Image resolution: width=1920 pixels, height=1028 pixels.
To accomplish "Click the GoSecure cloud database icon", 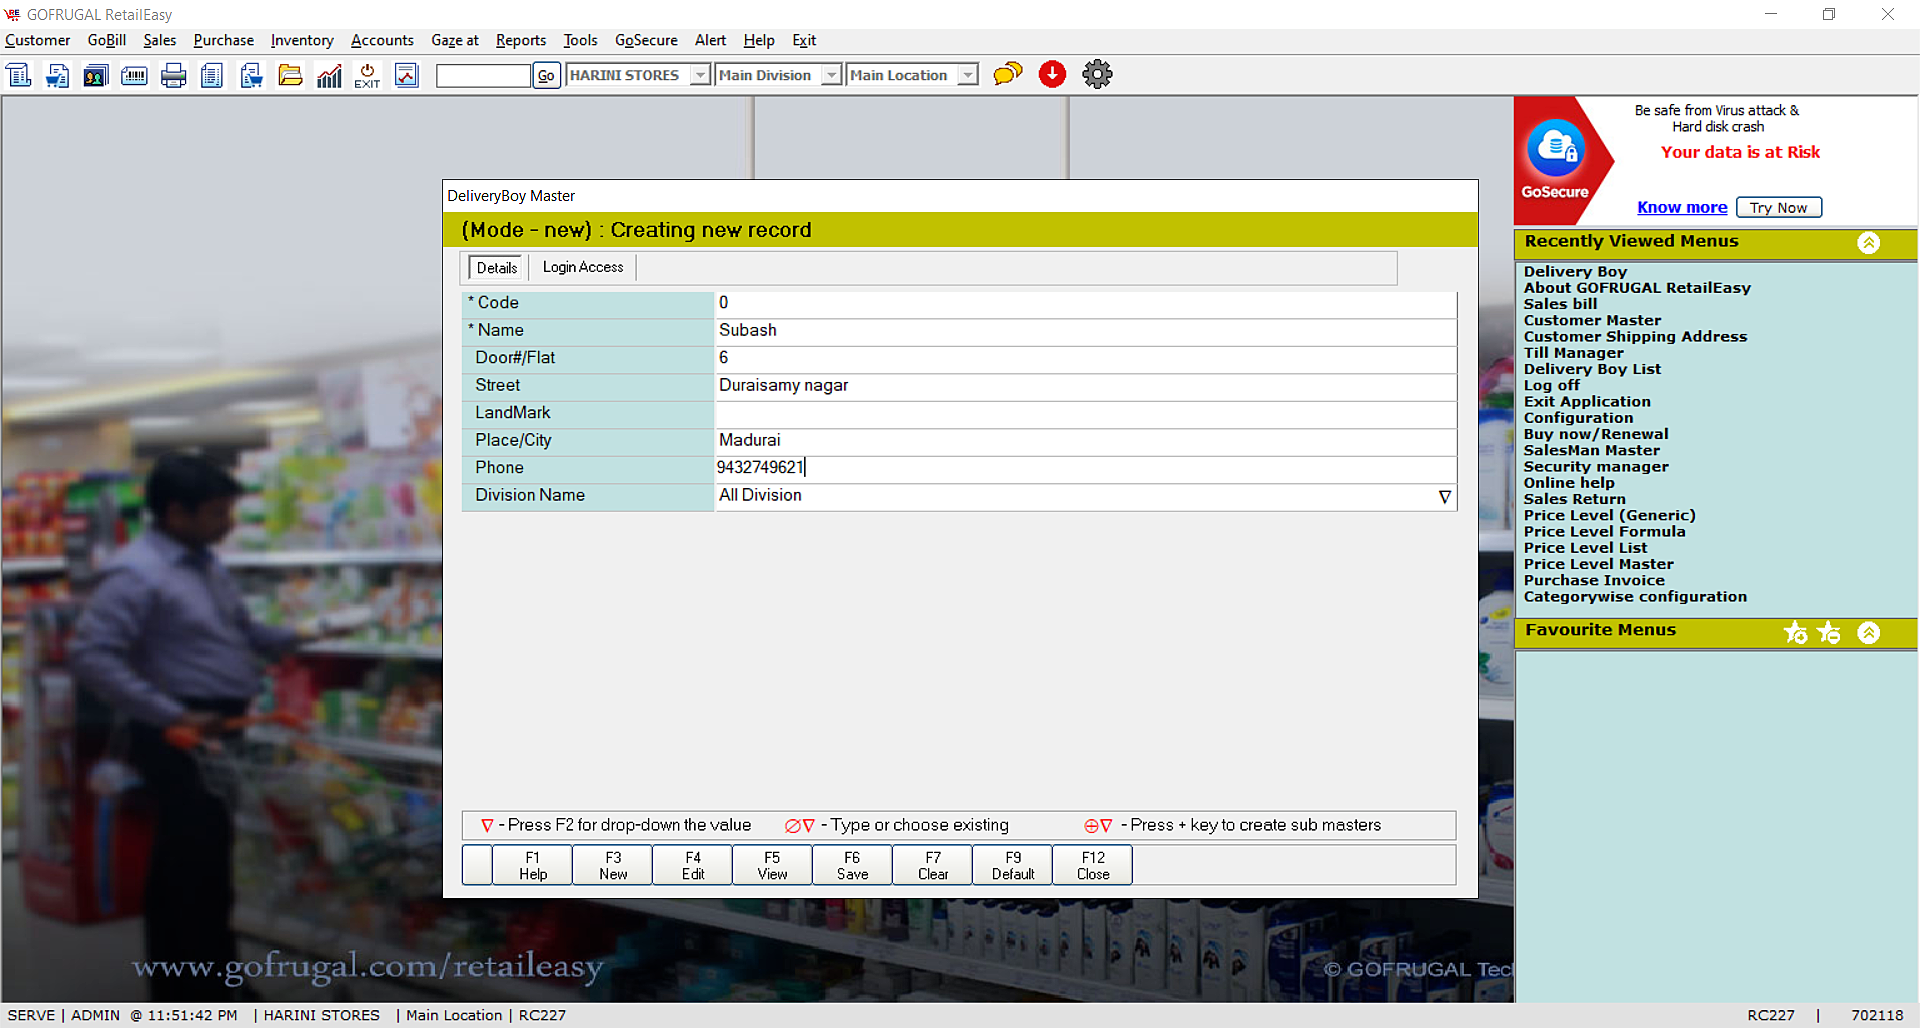I will click(1556, 150).
